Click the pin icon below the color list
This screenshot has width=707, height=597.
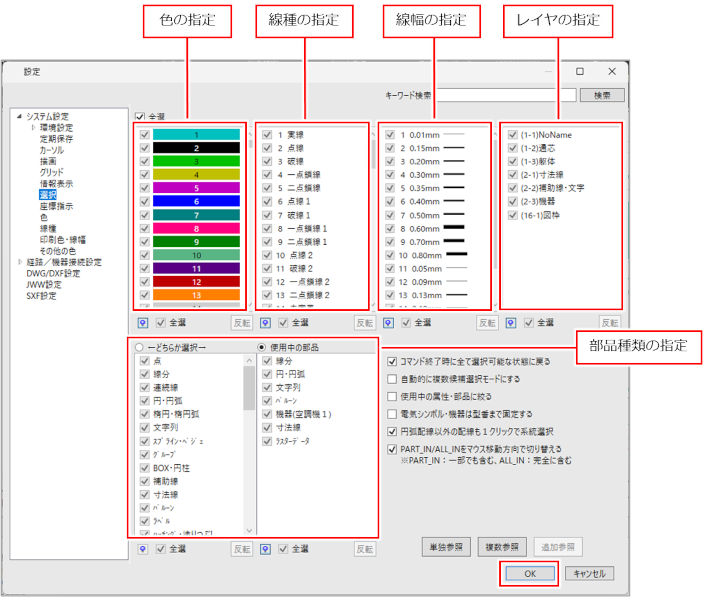click(x=141, y=323)
